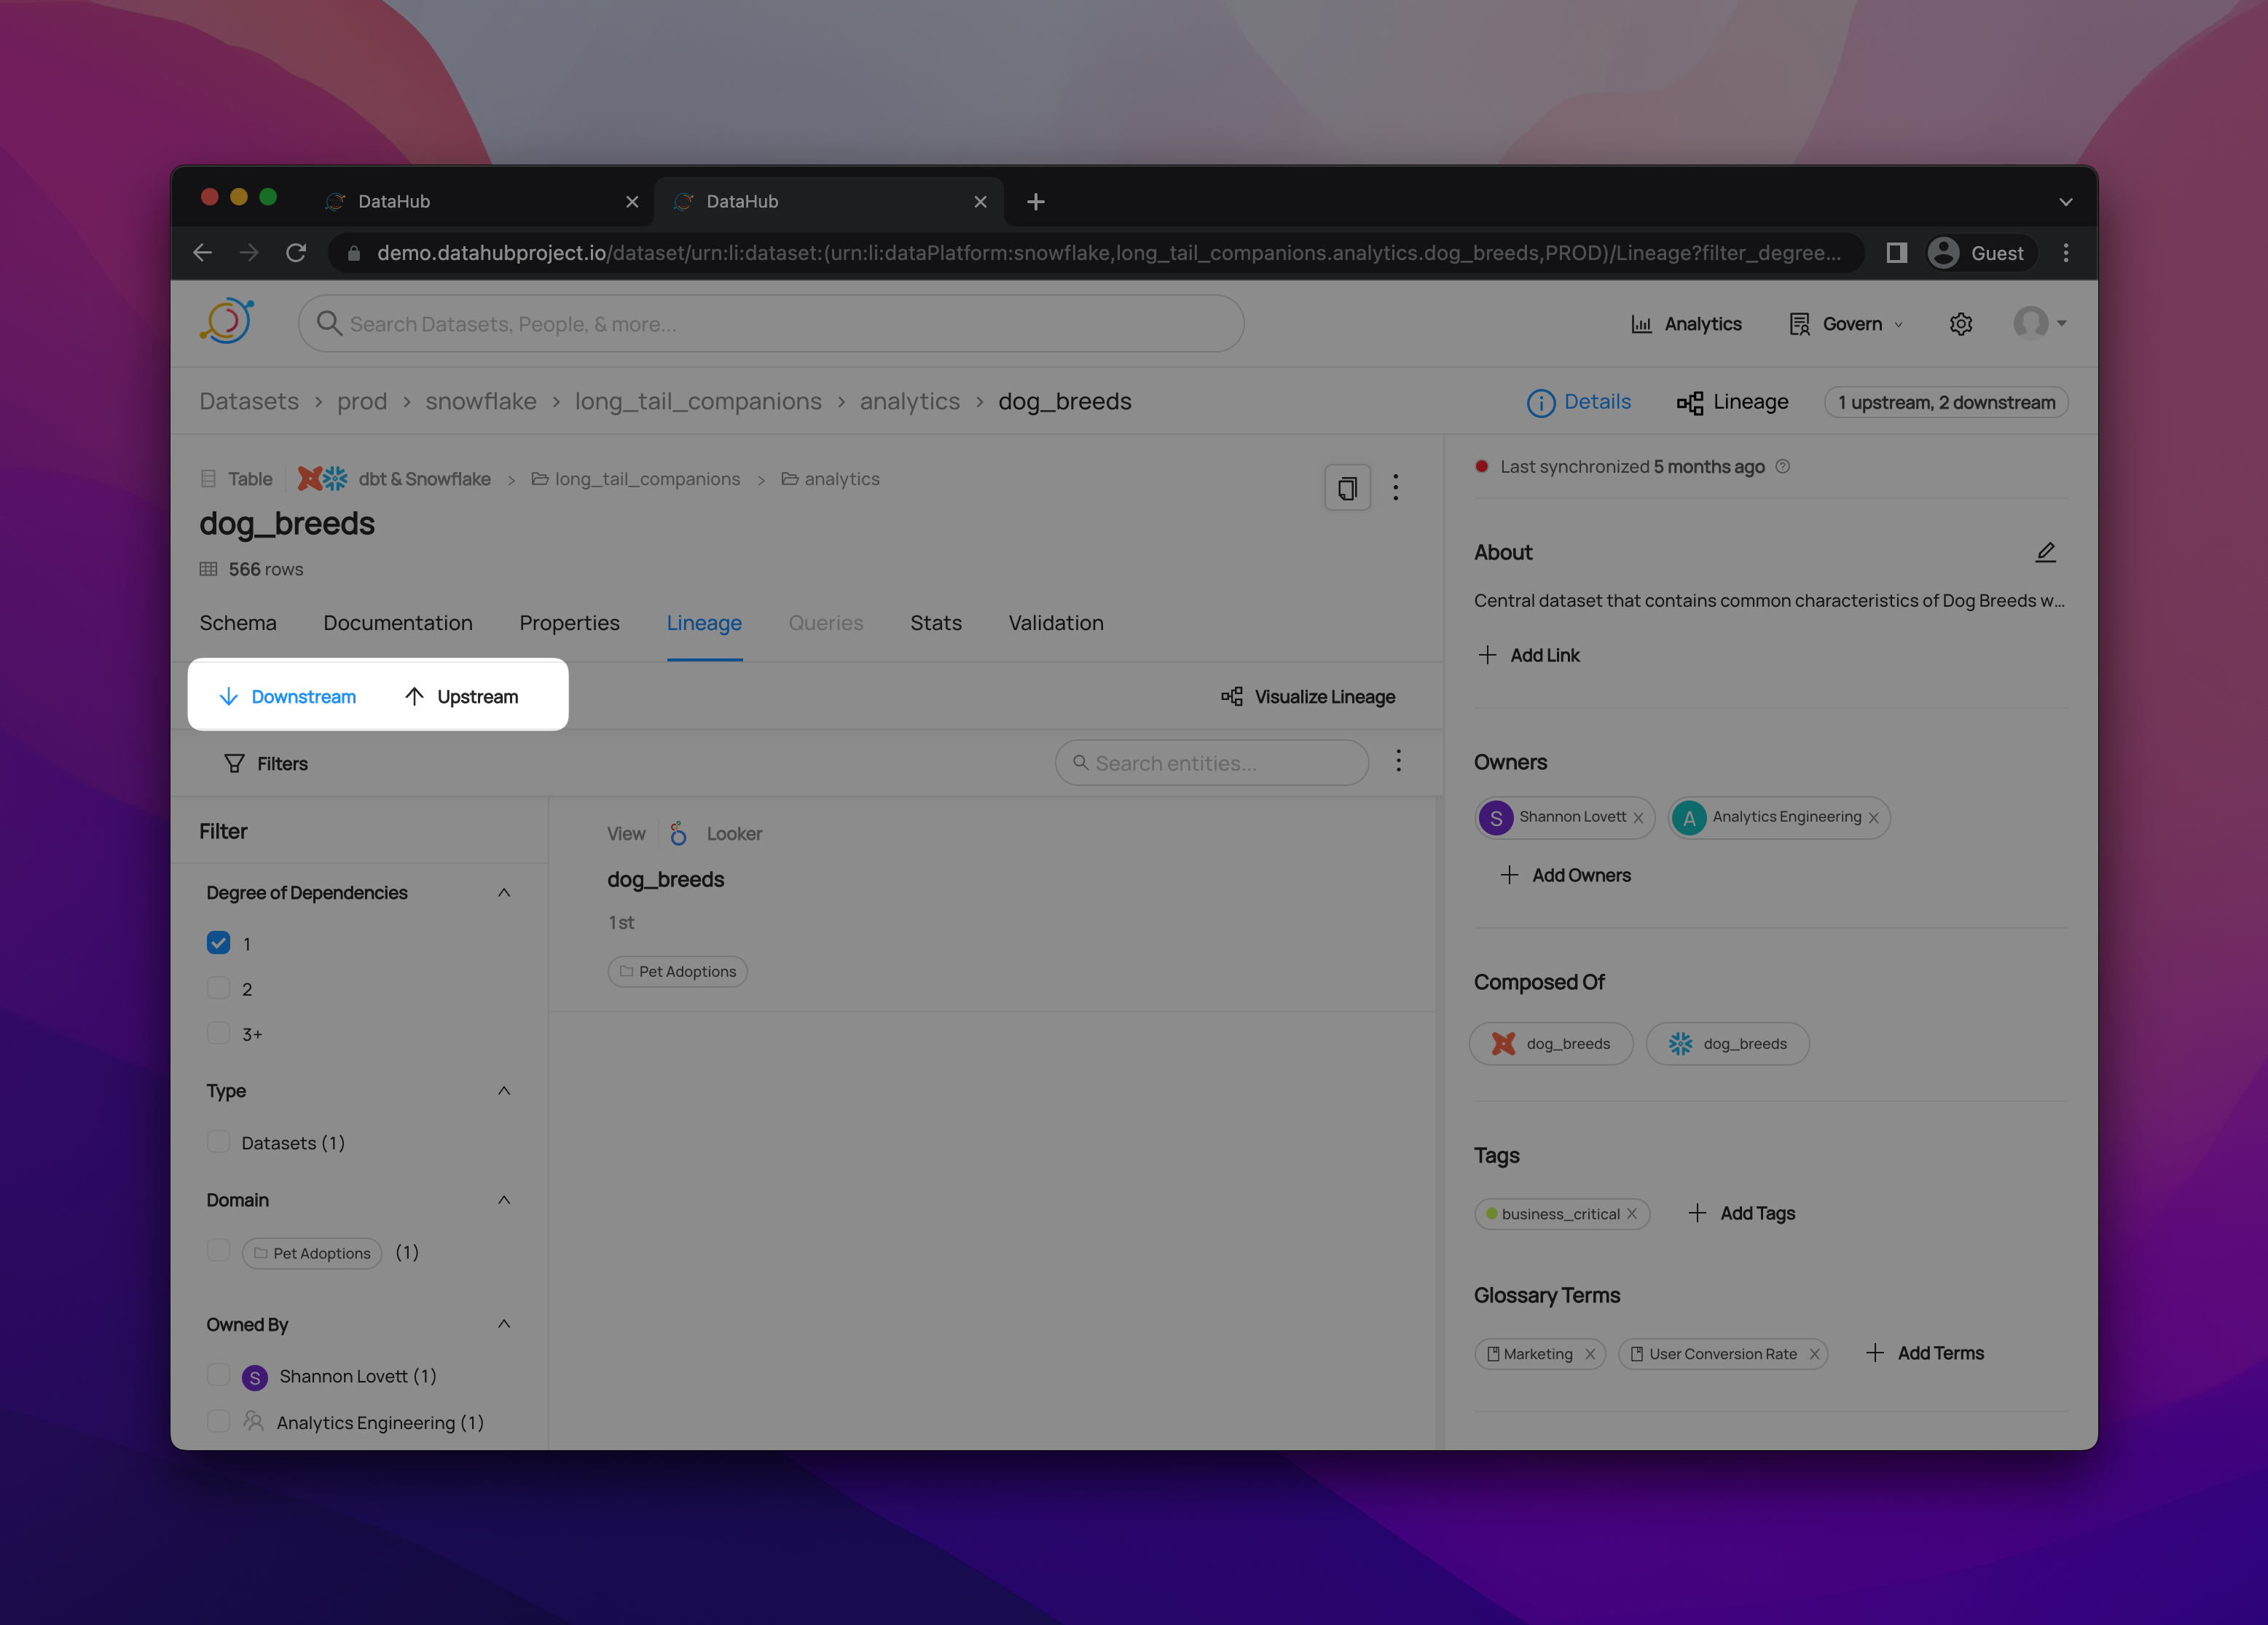
Task: Click the Upstream lineage button
Action: click(462, 696)
